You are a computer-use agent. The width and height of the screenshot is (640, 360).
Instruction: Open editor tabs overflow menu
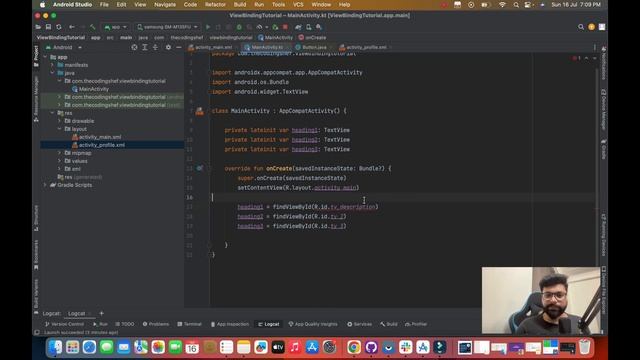(595, 47)
